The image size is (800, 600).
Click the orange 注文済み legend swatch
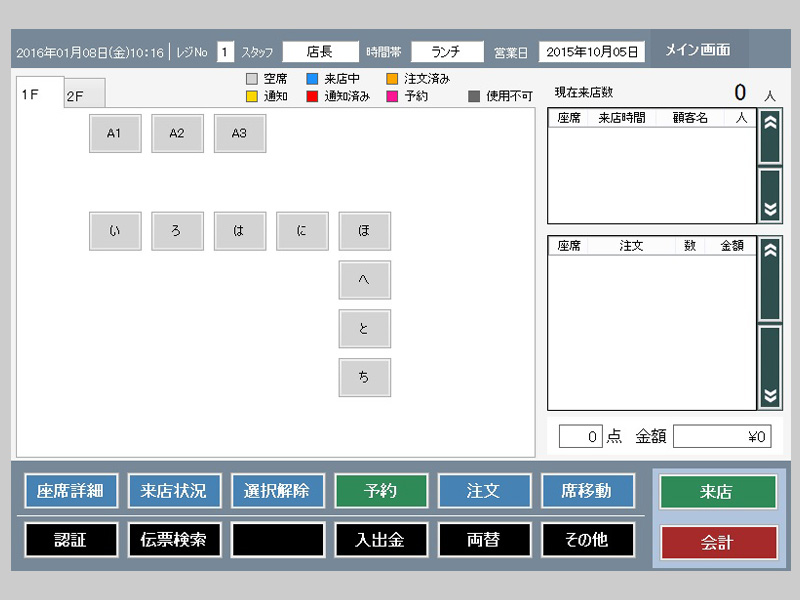click(x=392, y=78)
